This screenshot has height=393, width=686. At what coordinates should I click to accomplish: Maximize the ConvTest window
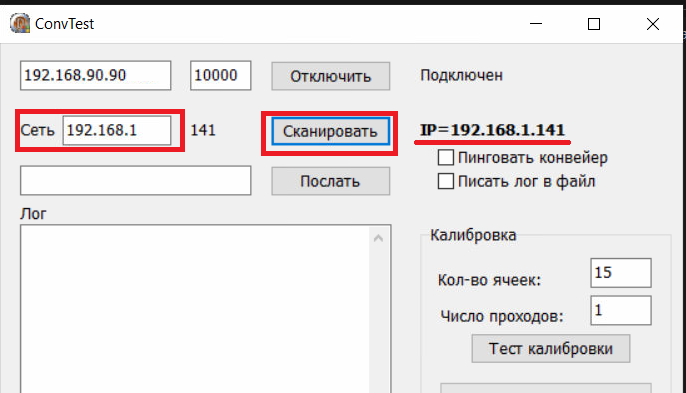(594, 24)
